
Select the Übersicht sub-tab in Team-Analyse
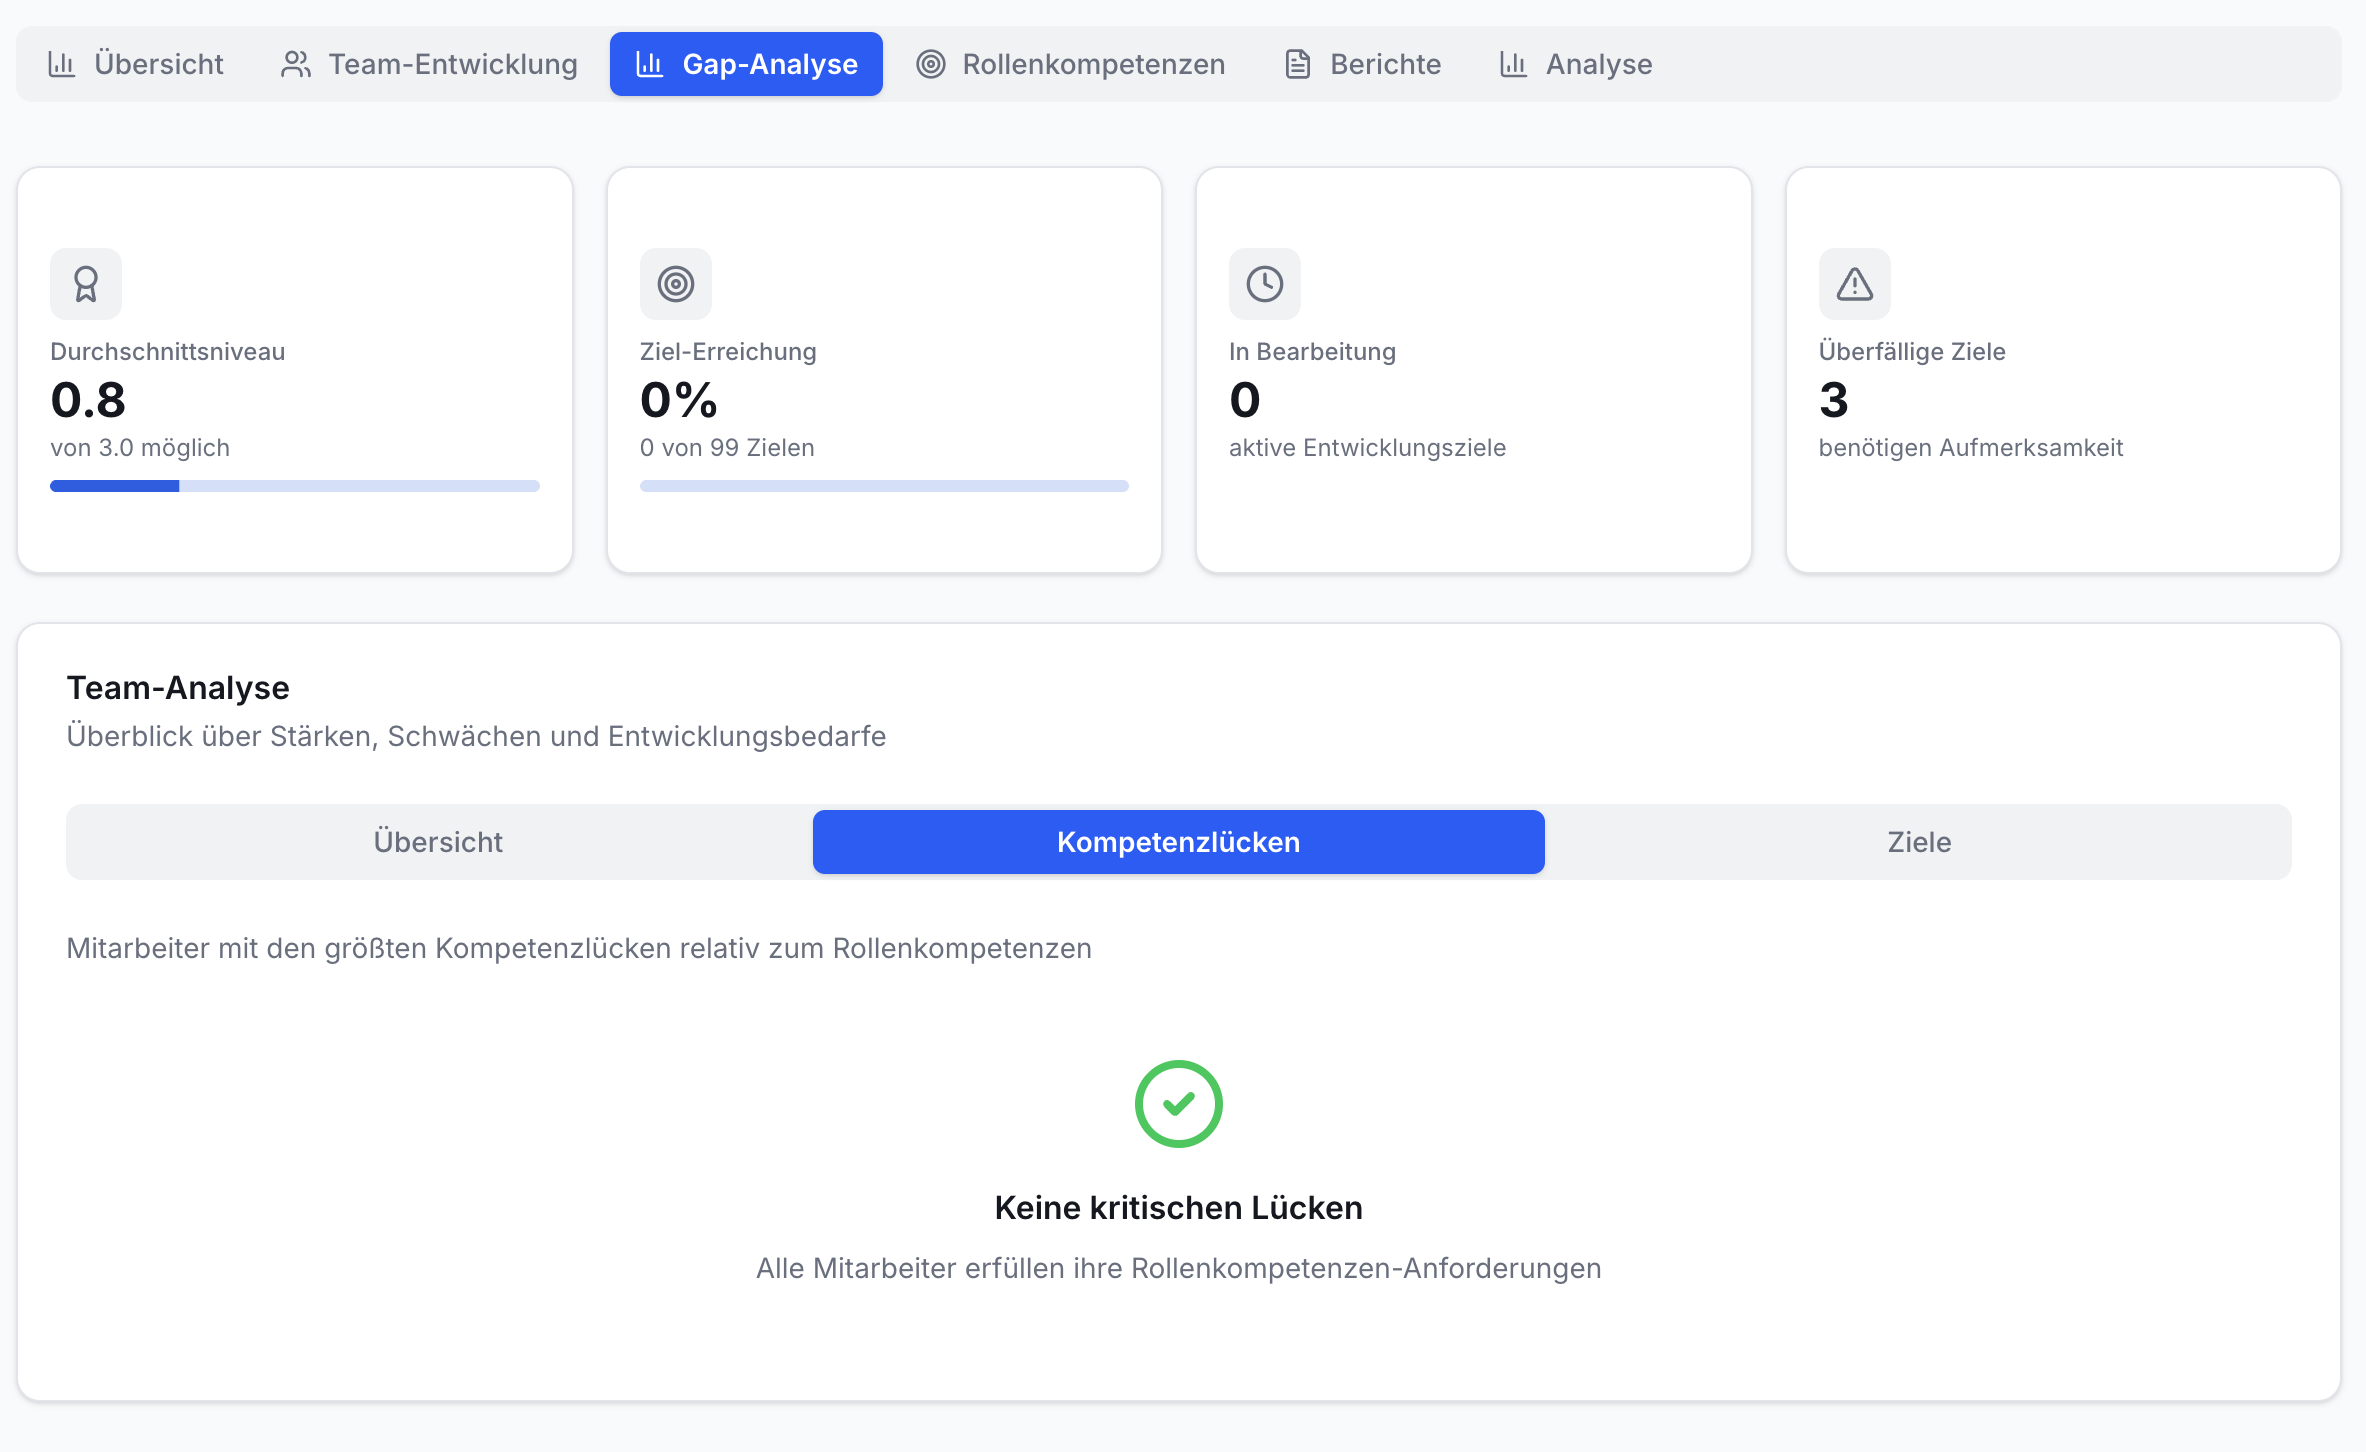[x=439, y=842]
